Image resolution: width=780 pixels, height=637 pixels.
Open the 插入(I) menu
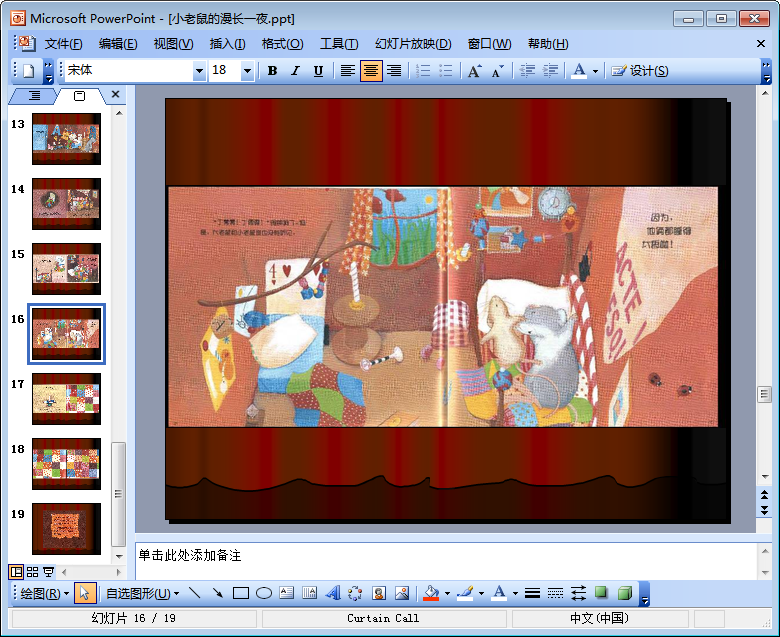pyautogui.click(x=227, y=44)
